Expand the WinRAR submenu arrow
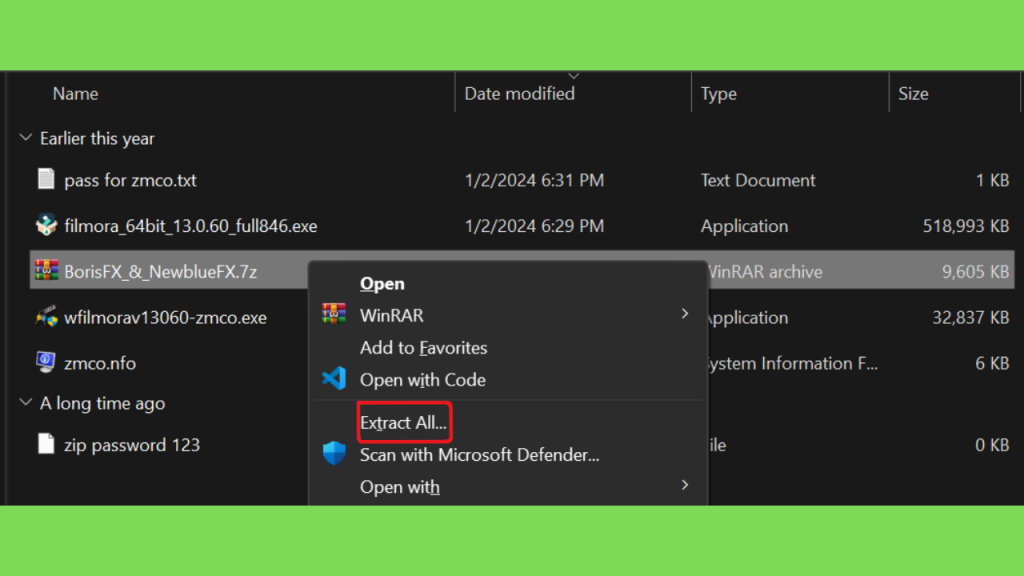The height and width of the screenshot is (576, 1024). pos(684,314)
